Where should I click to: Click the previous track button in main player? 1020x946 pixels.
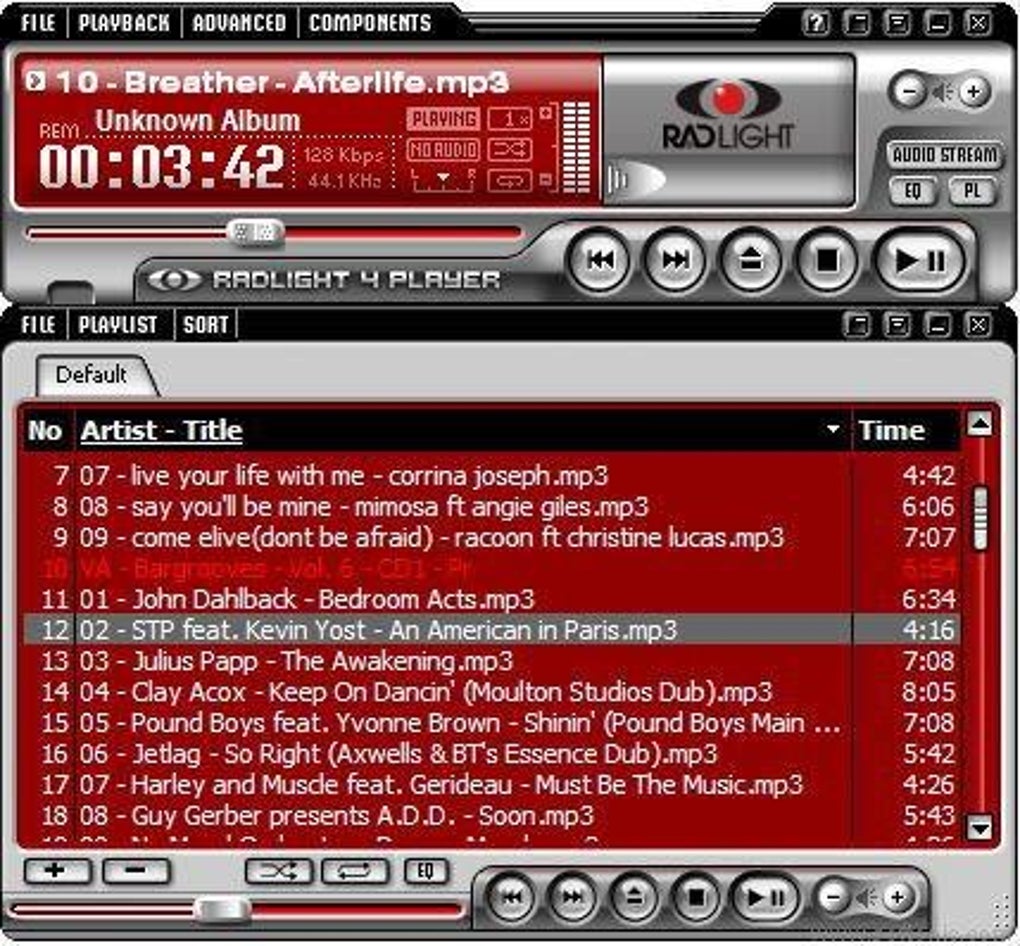[599, 260]
